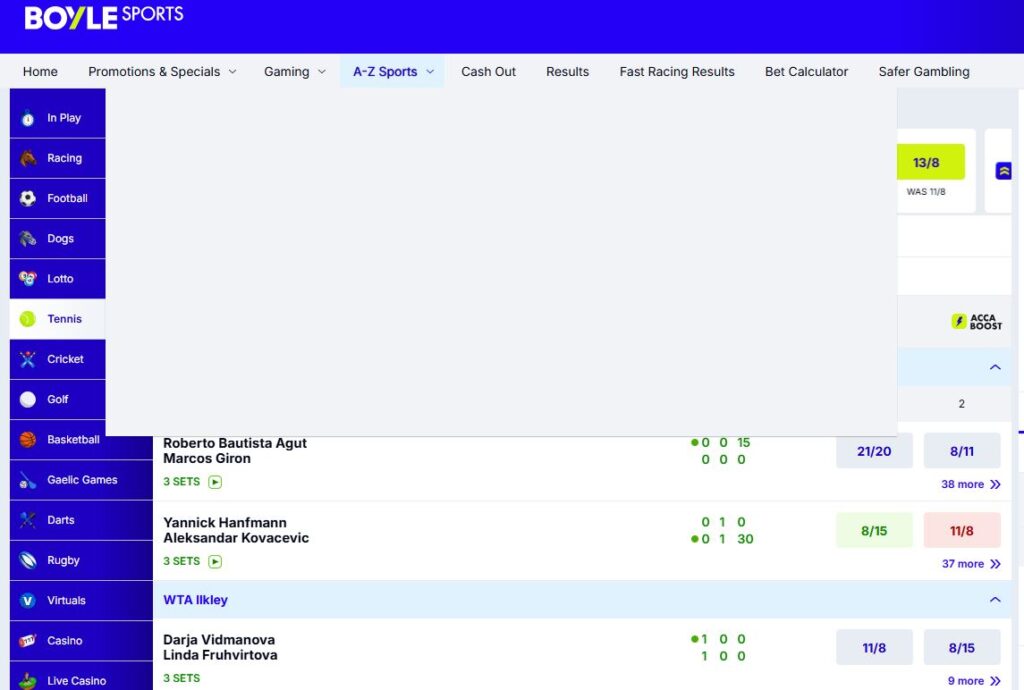Viewport: 1024px width, 690px height.
Task: Bet on the boosted 13/8 price
Action: pos(930,162)
